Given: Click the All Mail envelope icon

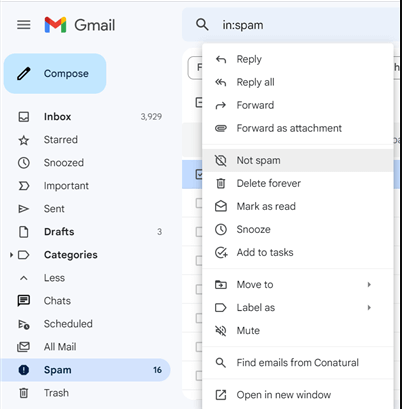Looking at the screenshot, I should 24,347.
